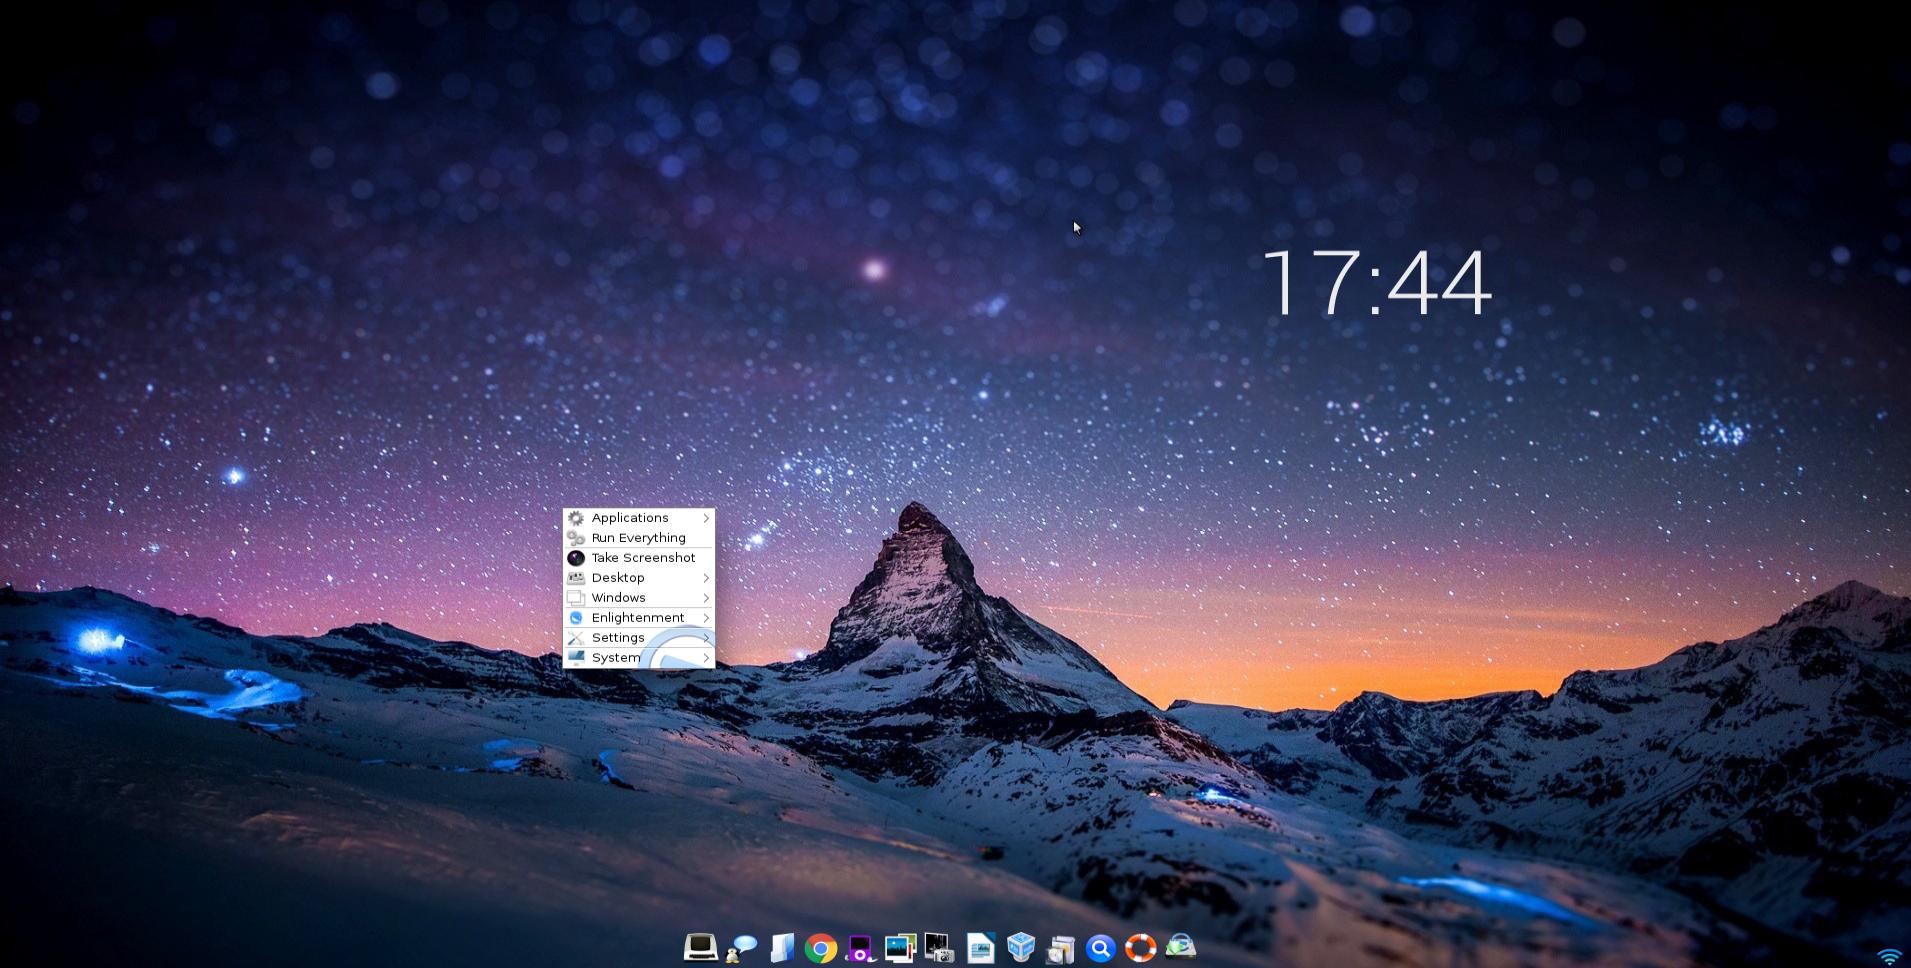Viewport: 1911px width, 968px height.
Task: Open the software packages installer icon
Action: [1060, 948]
